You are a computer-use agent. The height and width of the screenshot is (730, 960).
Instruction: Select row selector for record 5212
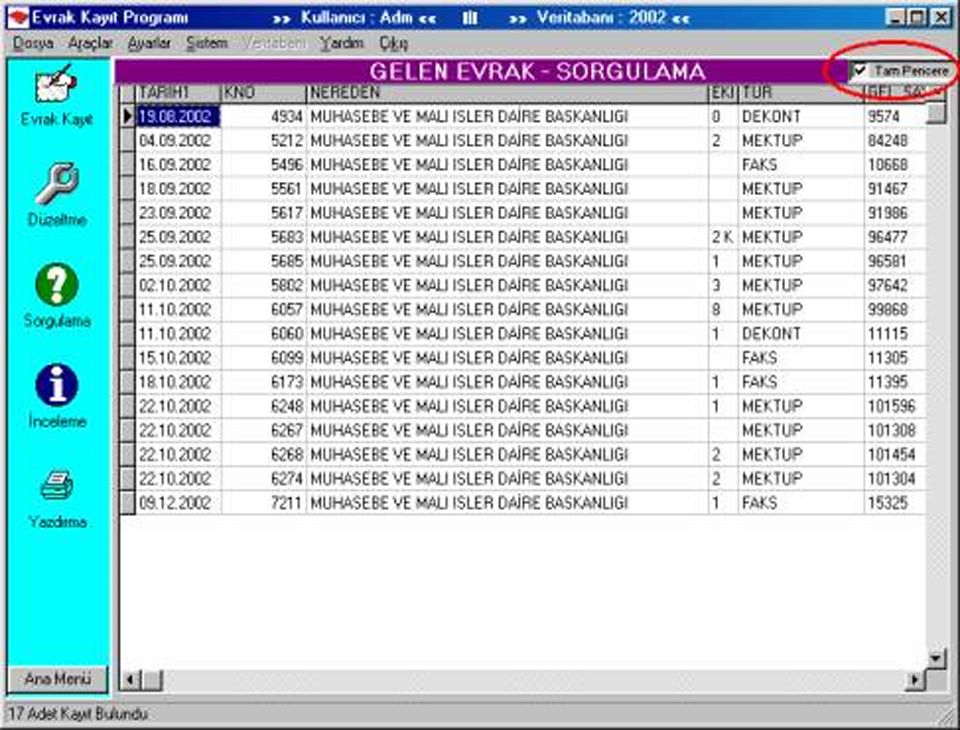127,141
